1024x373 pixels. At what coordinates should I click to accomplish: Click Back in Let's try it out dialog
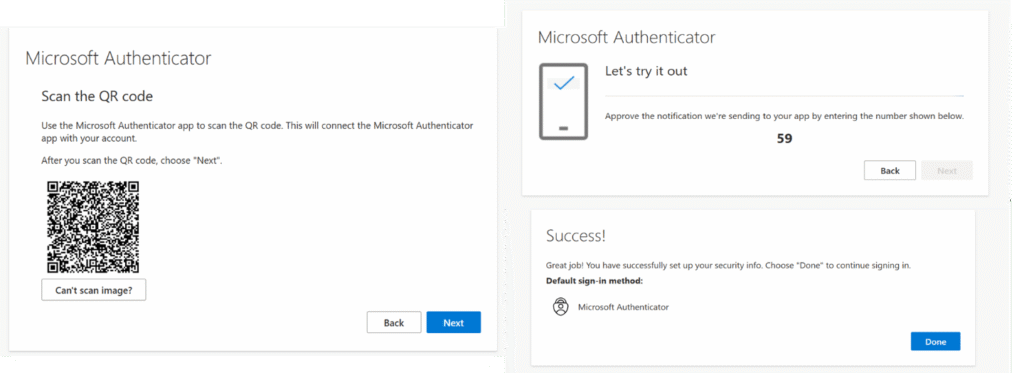tap(889, 170)
